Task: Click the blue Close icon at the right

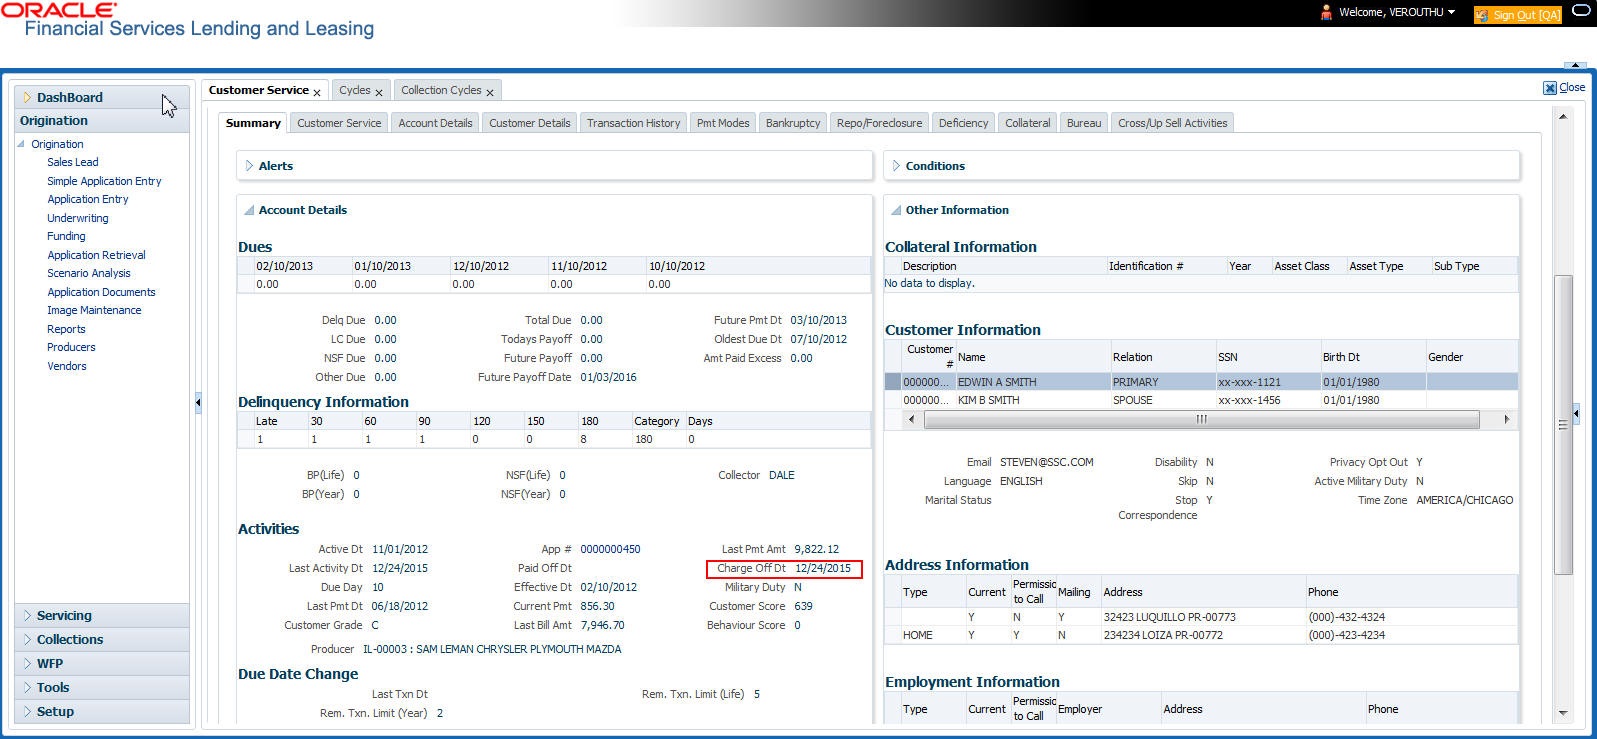Action: tap(1549, 88)
